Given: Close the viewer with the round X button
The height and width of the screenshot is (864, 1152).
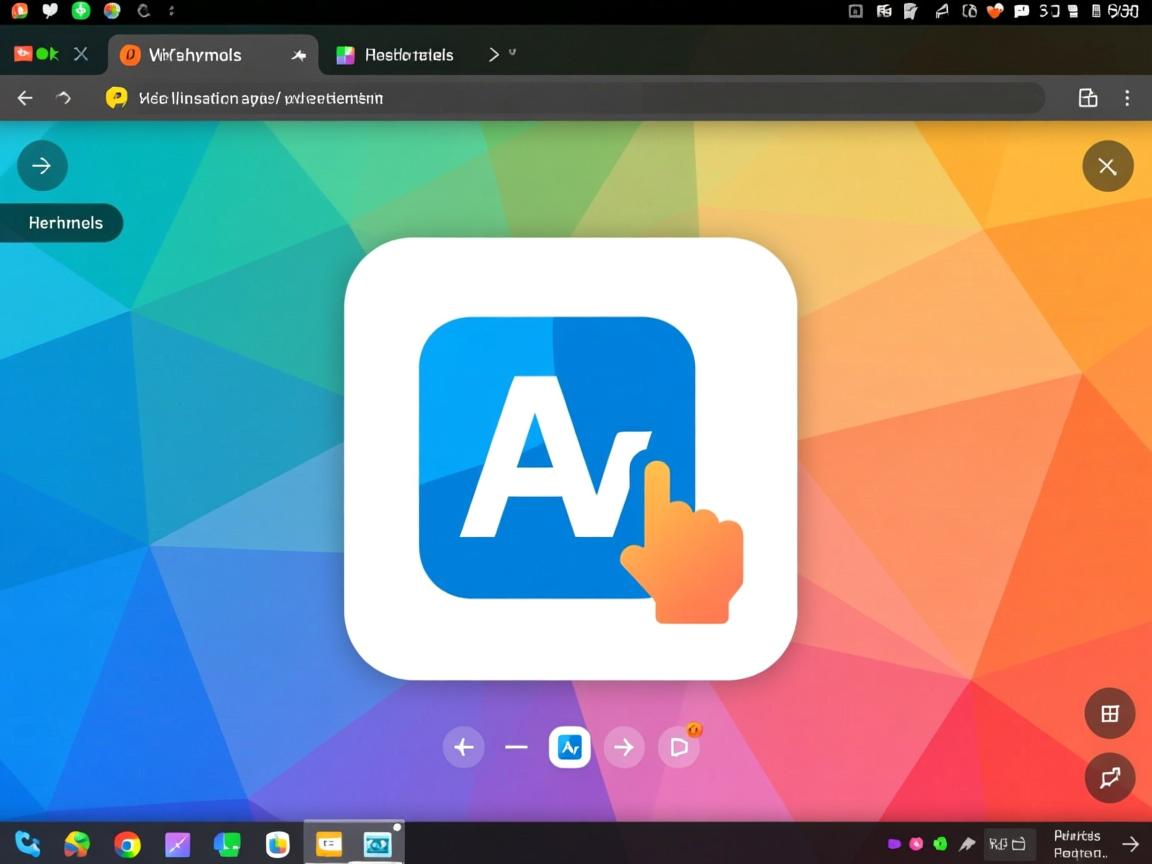Looking at the screenshot, I should 1107,166.
